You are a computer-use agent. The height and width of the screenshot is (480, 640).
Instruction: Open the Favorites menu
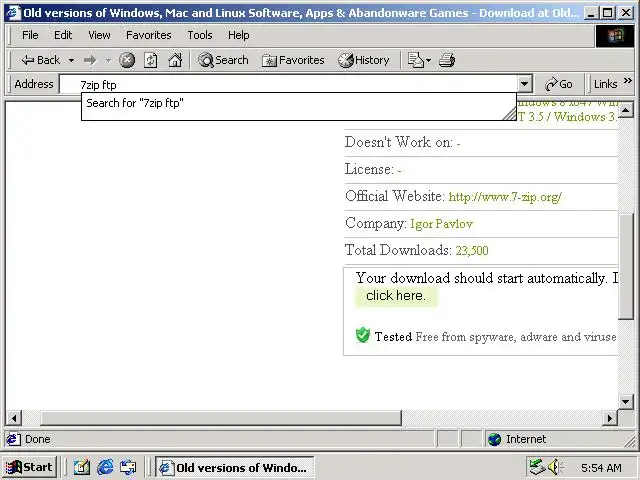point(149,35)
